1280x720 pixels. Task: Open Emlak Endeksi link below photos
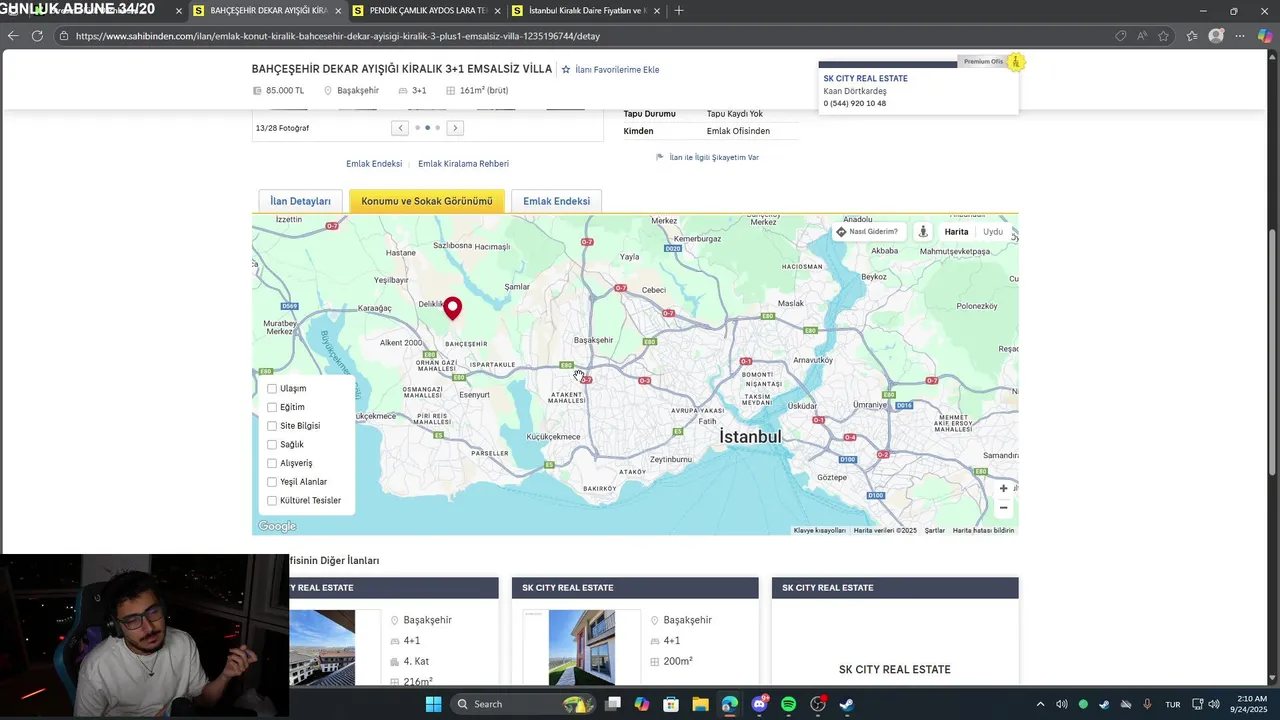[x=374, y=164]
